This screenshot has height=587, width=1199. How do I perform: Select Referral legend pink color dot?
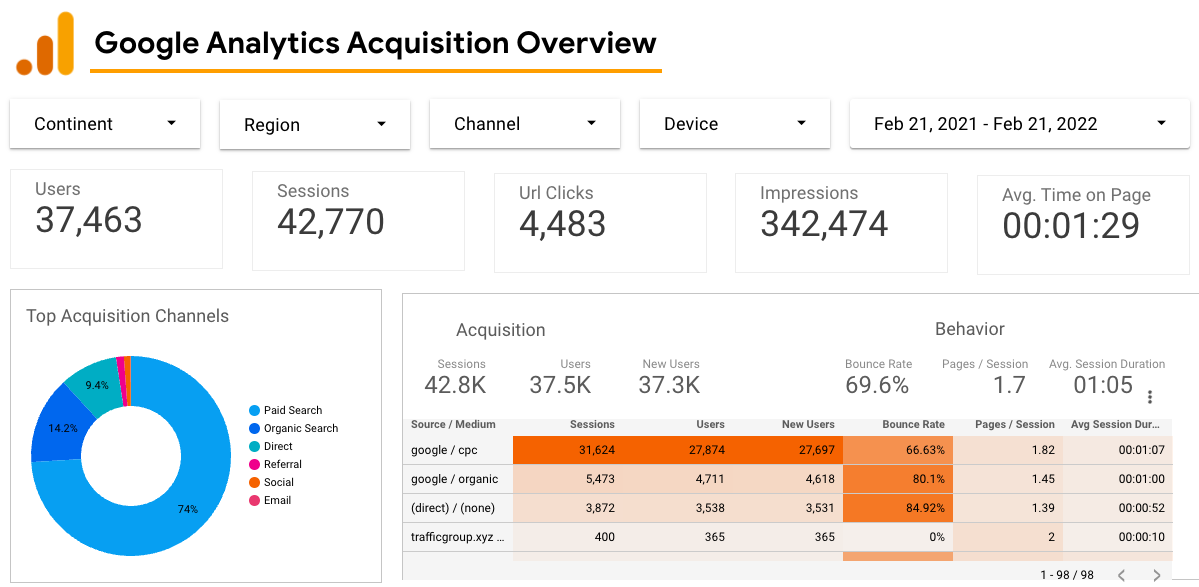255,464
